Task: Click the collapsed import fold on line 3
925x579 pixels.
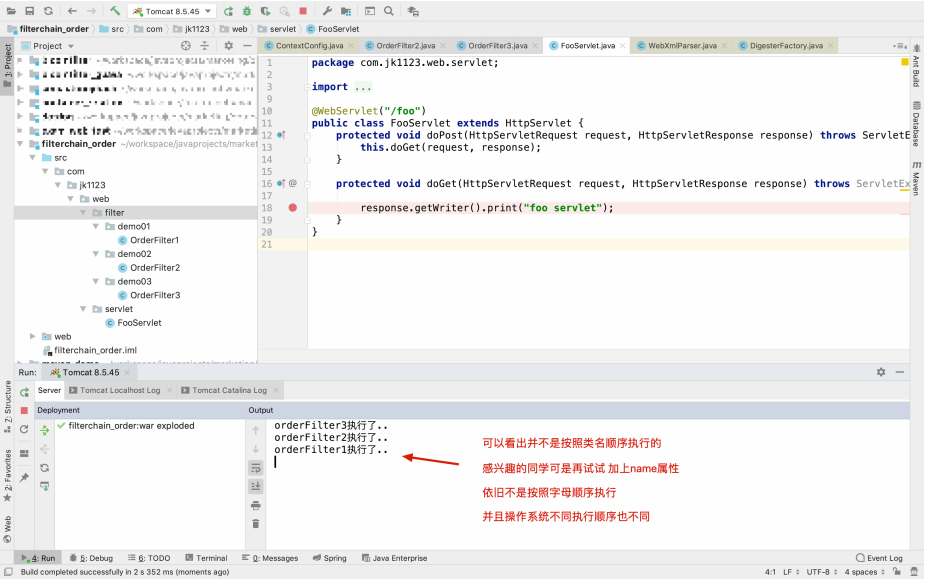Action: coord(363,87)
